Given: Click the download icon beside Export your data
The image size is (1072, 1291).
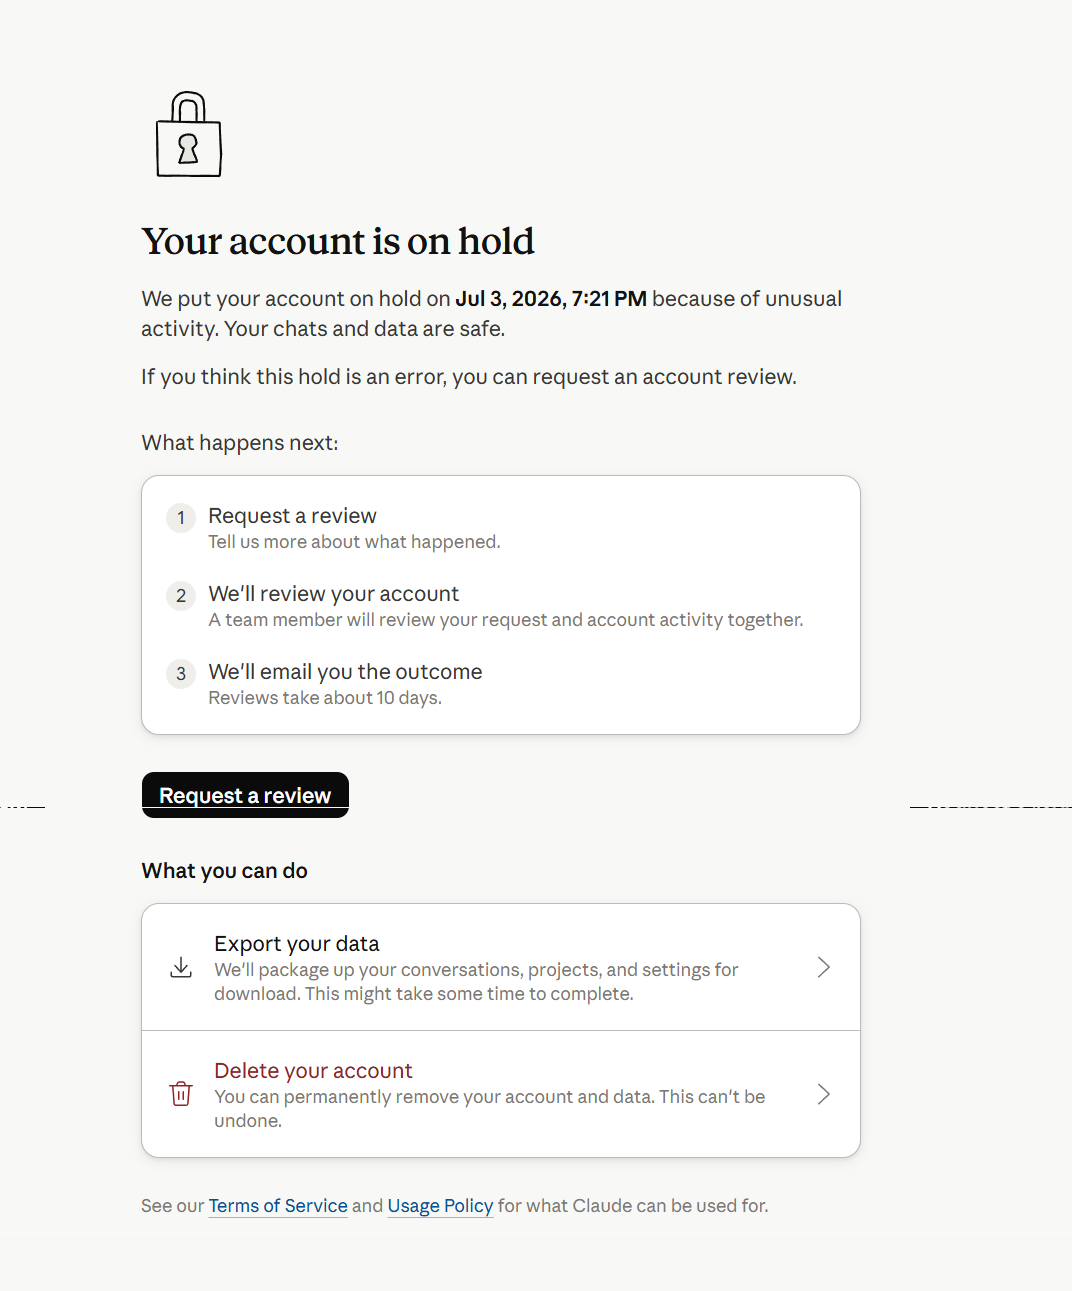Looking at the screenshot, I should pyautogui.click(x=181, y=967).
